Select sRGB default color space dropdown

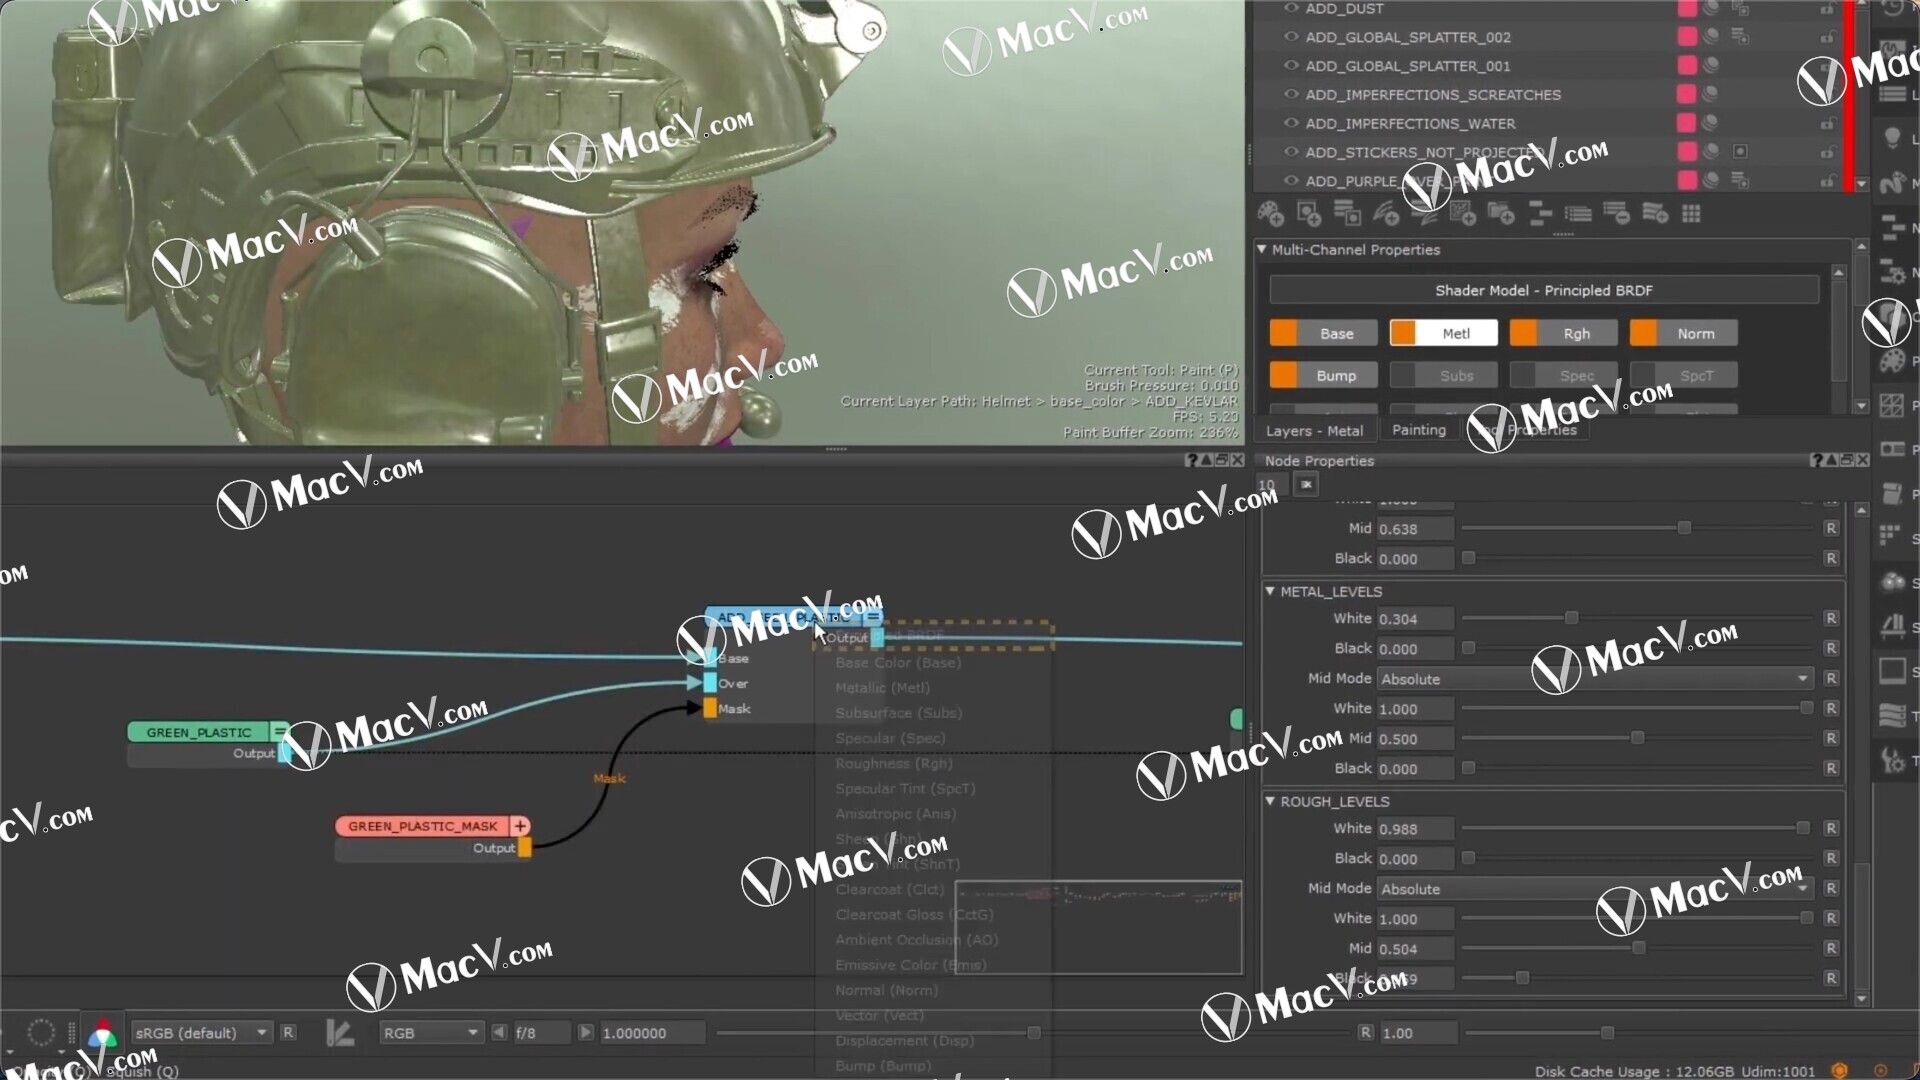click(x=198, y=1033)
